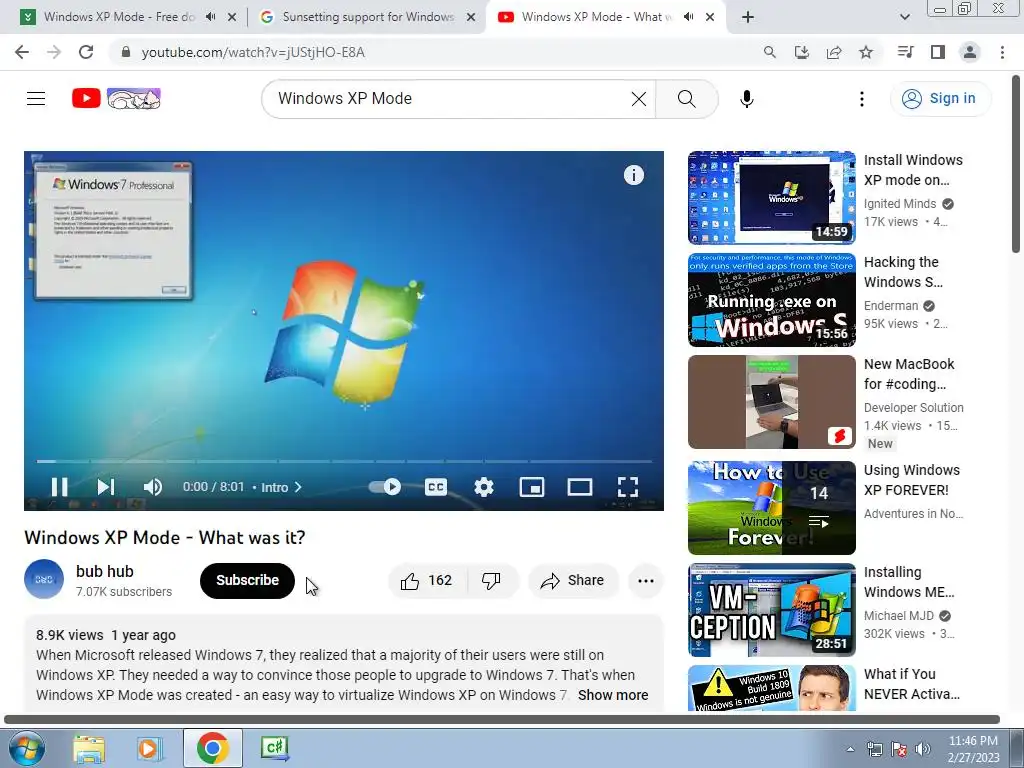Share this page from address bar
This screenshot has width=1024, height=768.
click(x=834, y=52)
